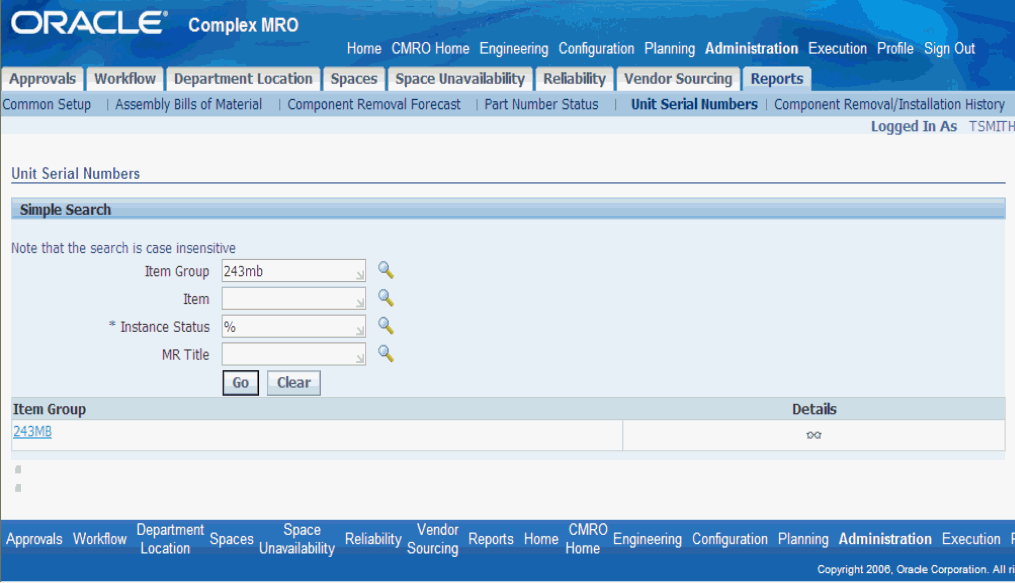Click the Clear button
Viewport: 1015px width, 583px height.
pos(294,382)
